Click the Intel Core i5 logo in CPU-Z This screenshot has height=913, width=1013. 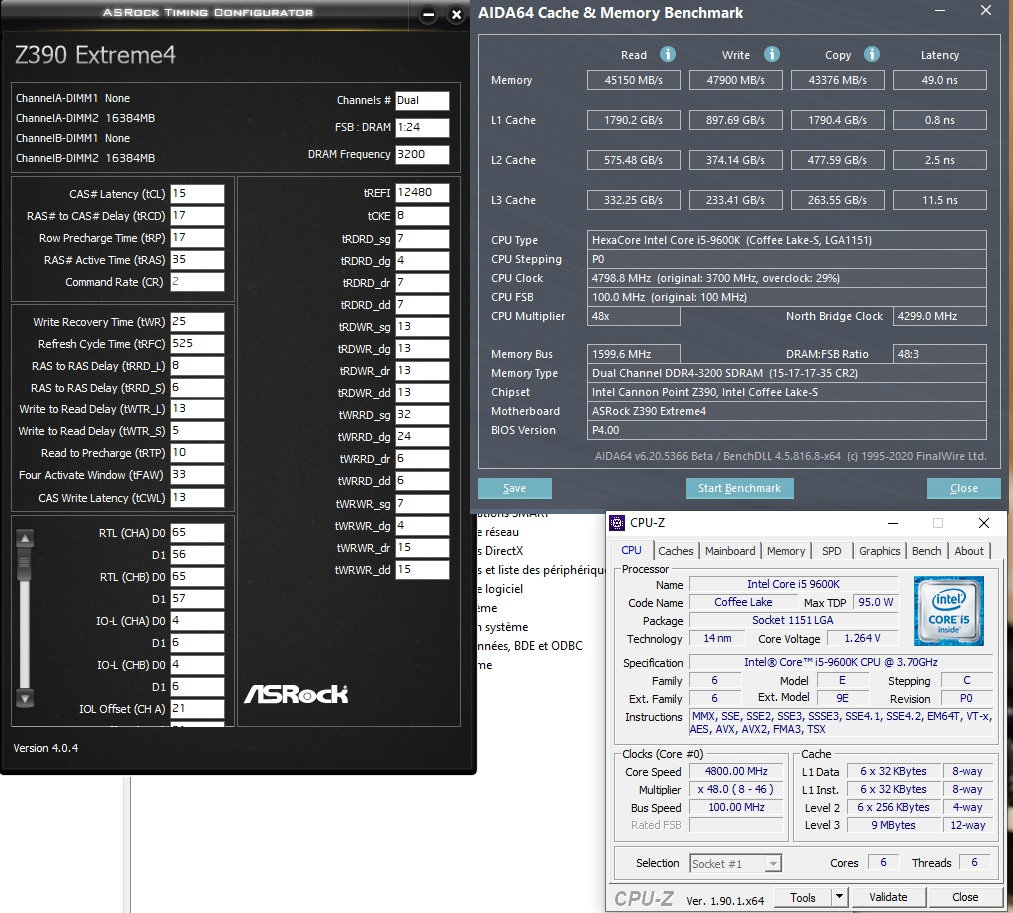click(948, 611)
